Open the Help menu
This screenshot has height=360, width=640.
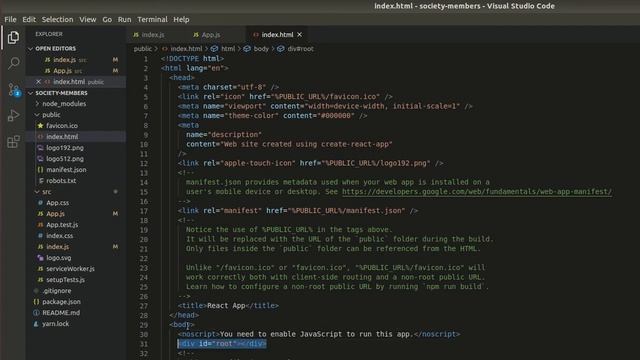(x=181, y=20)
